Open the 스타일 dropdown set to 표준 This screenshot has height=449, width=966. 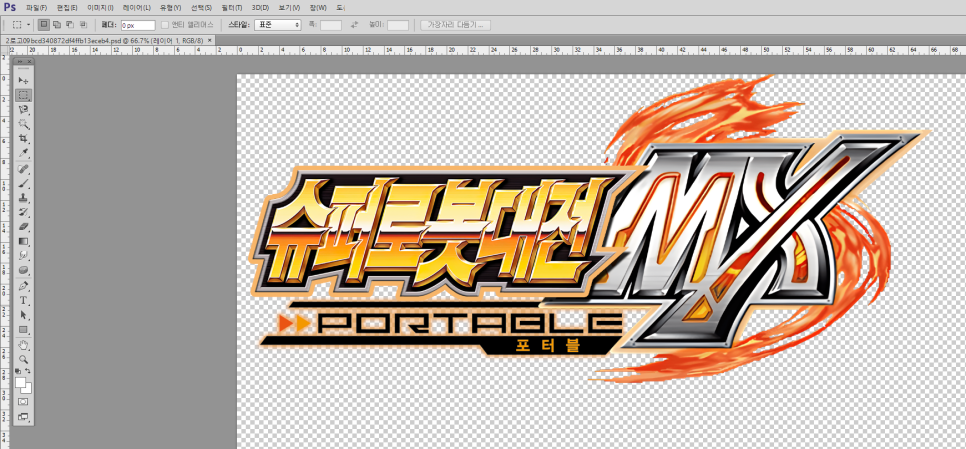point(277,25)
